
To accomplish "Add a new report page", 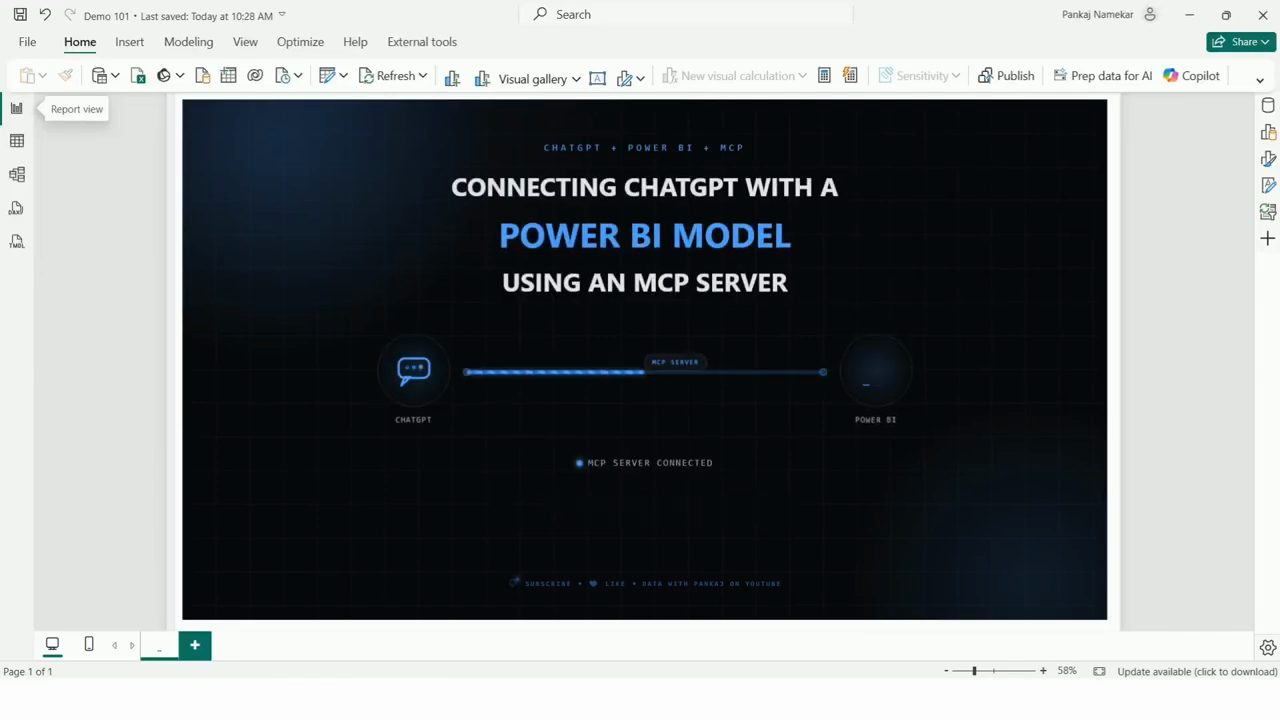I will click(x=195, y=645).
